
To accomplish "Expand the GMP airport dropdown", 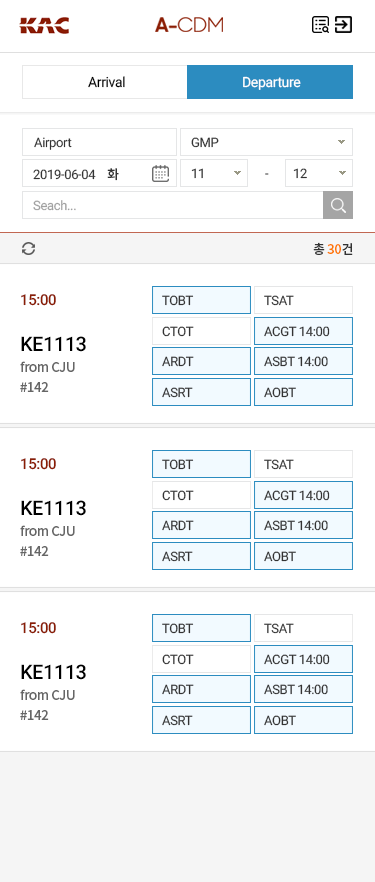I will [x=266, y=142].
